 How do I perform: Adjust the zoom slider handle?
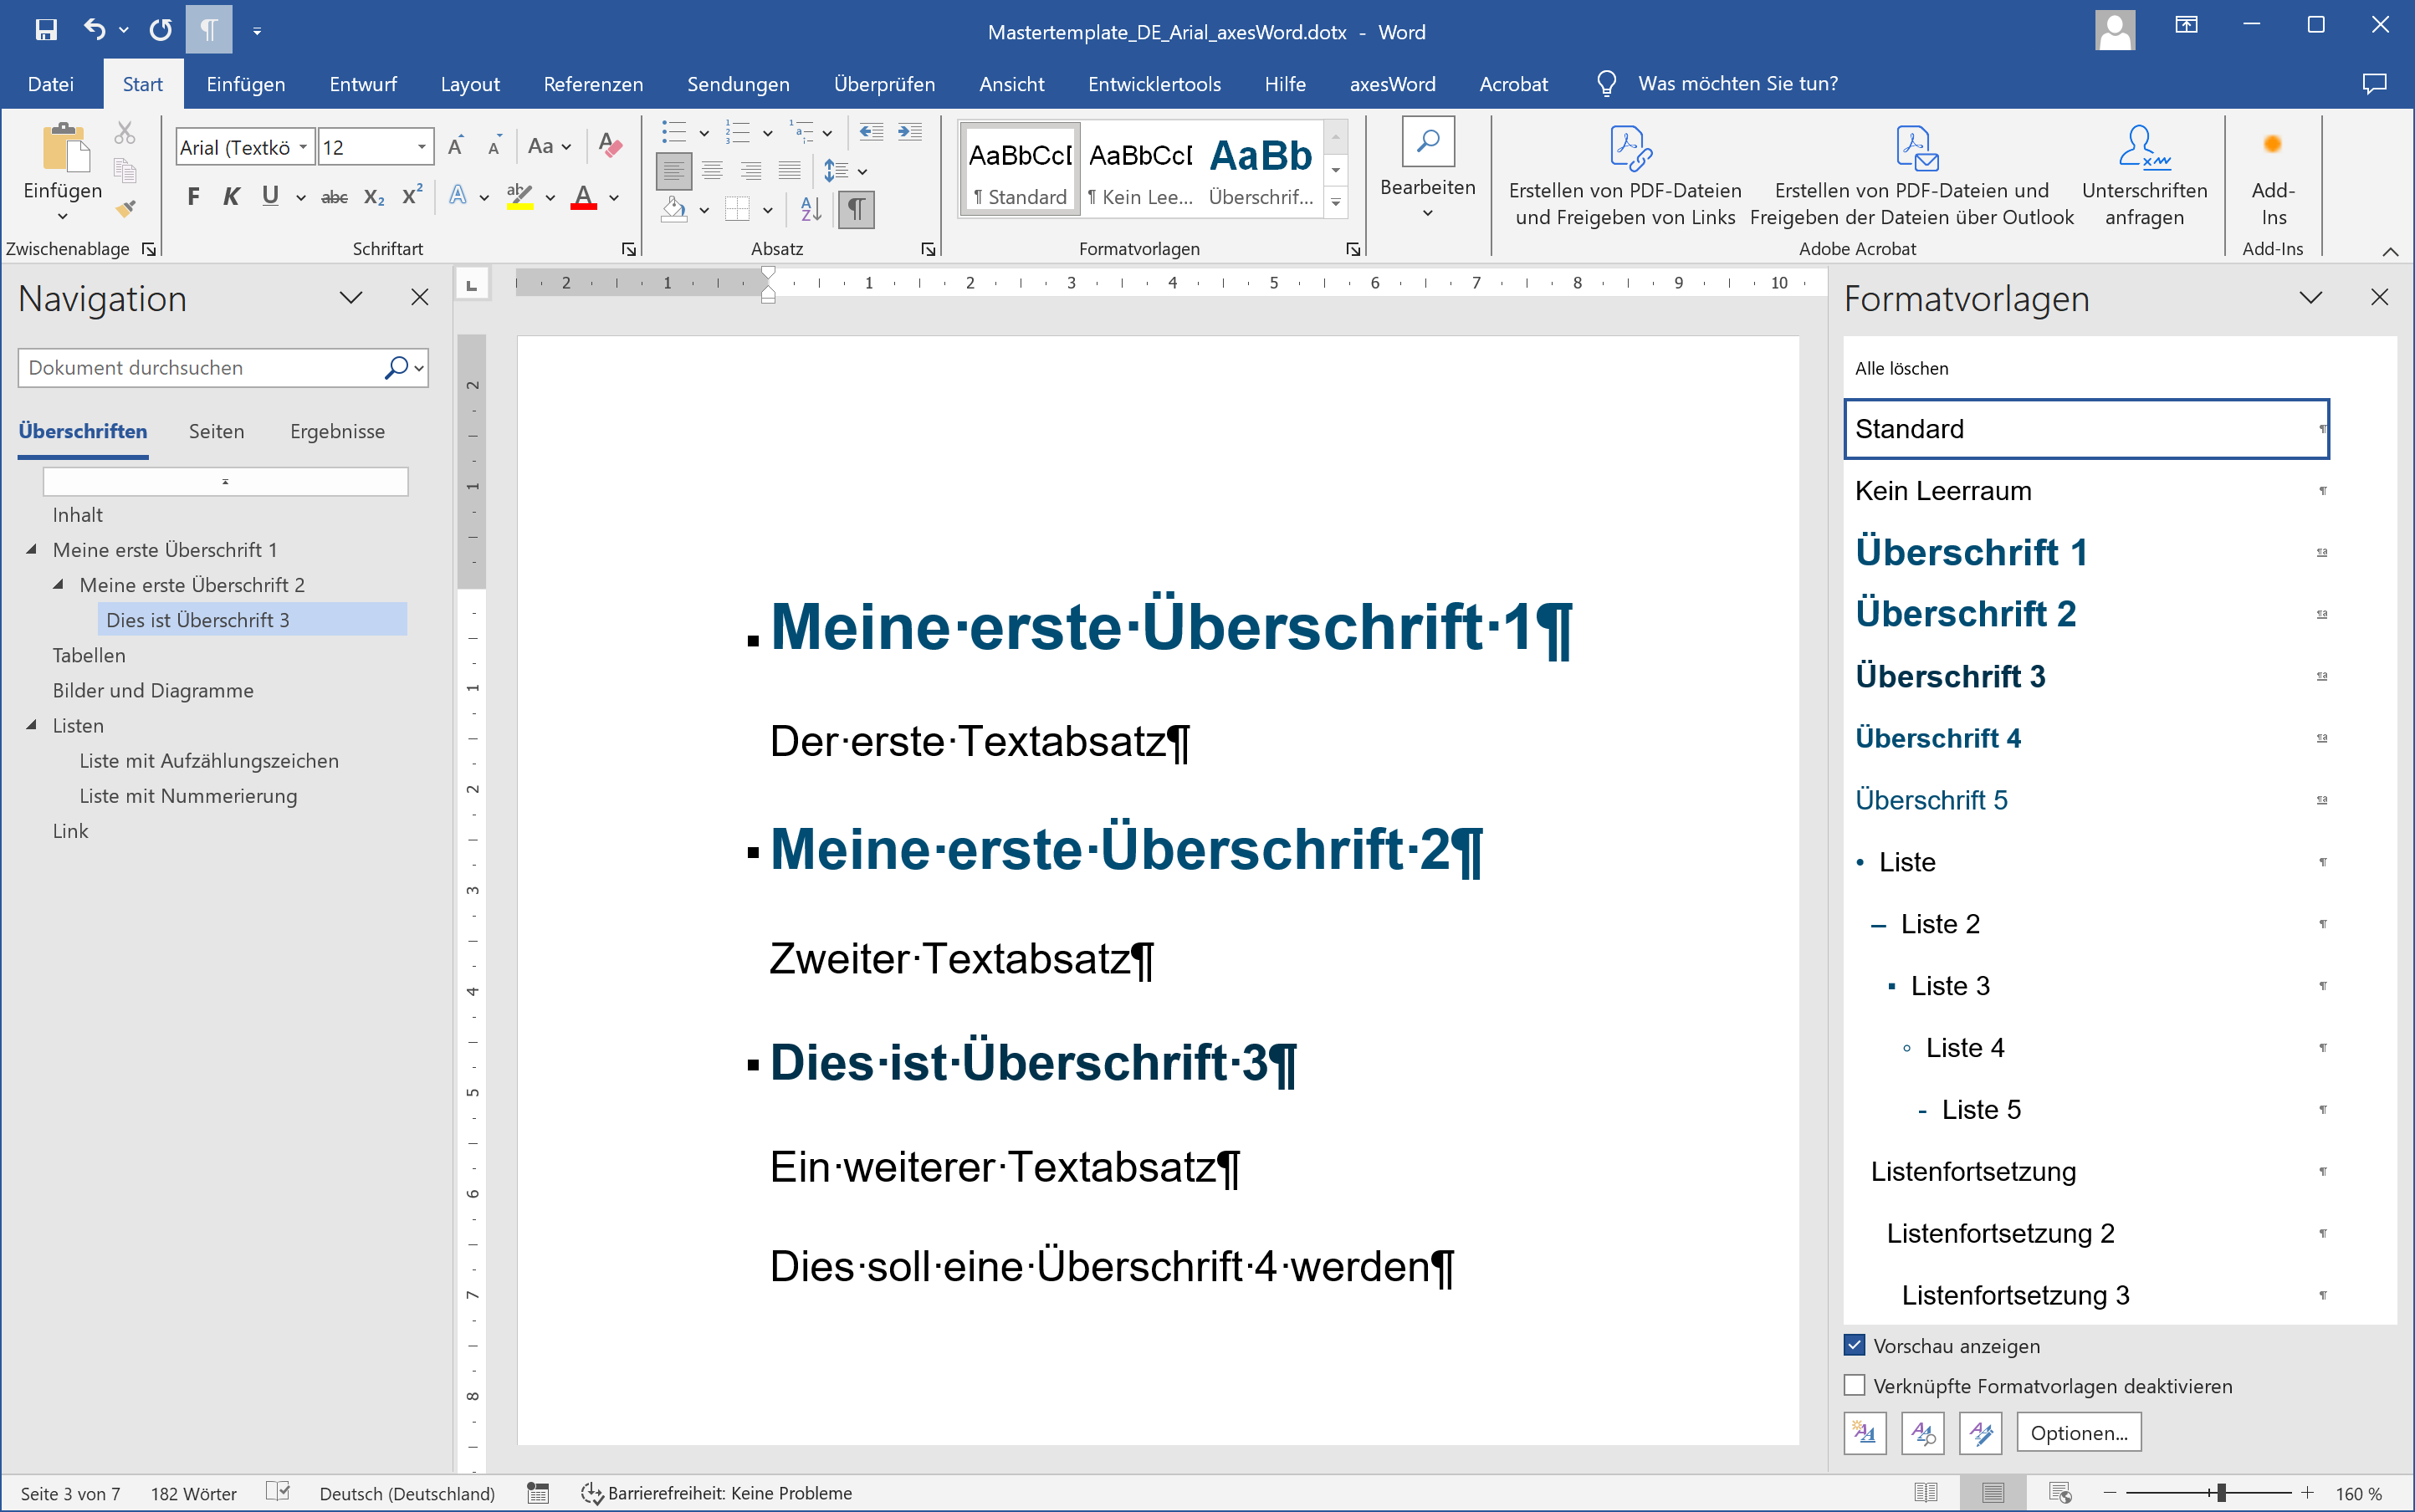click(2220, 1493)
